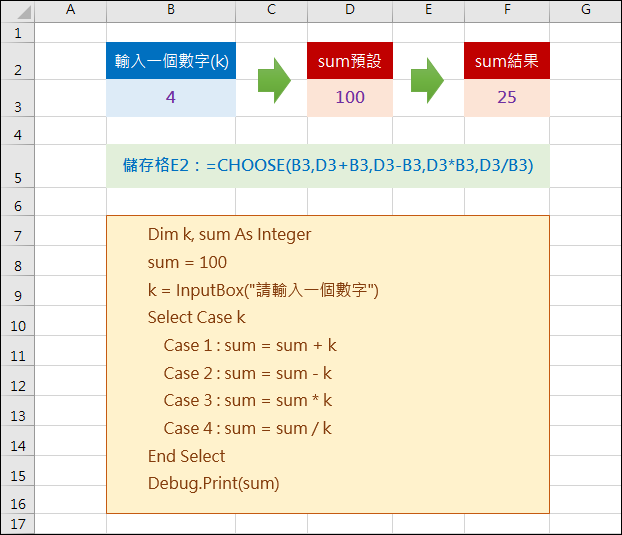
Task: Click the 'End Select' code line
Action: pos(186,456)
